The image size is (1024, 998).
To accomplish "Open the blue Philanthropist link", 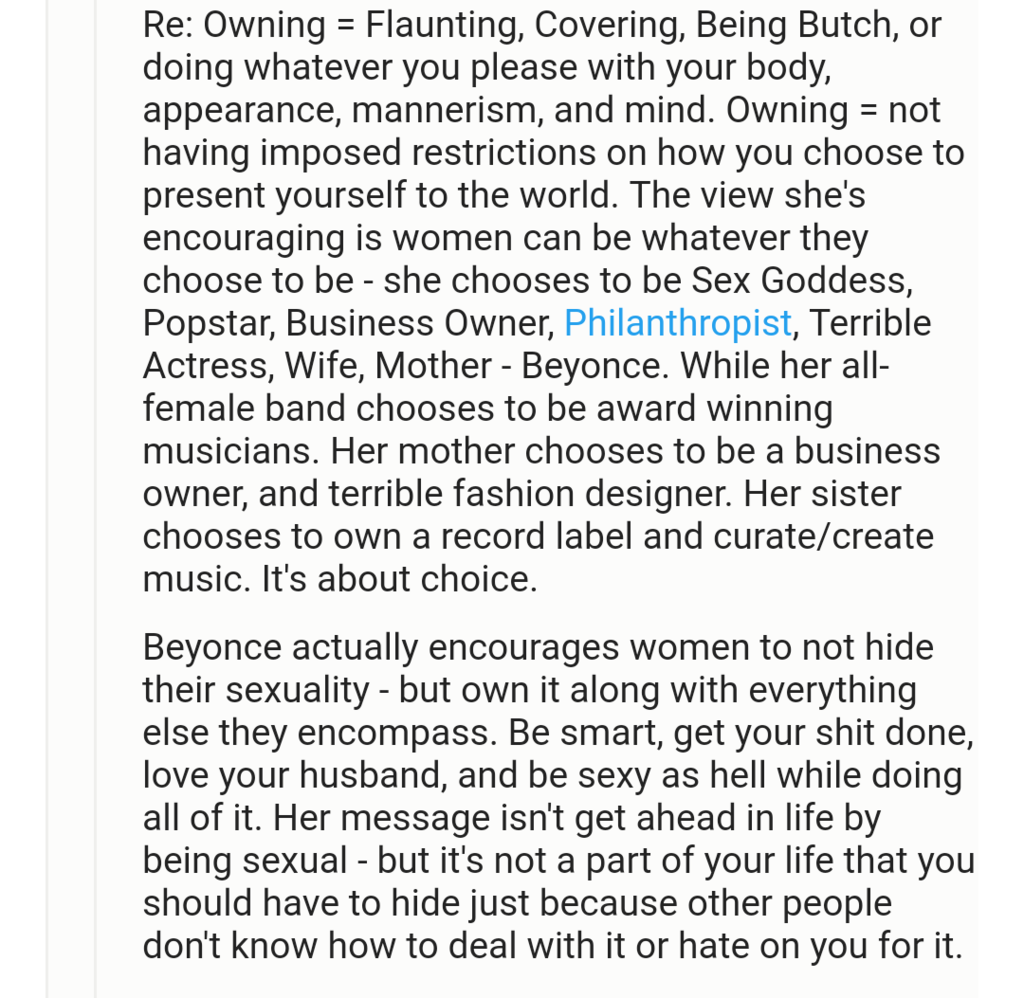I will [677, 323].
